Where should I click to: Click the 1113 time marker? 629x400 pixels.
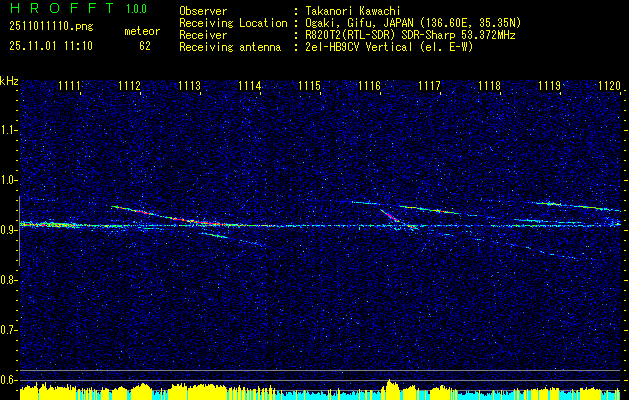click(x=189, y=86)
